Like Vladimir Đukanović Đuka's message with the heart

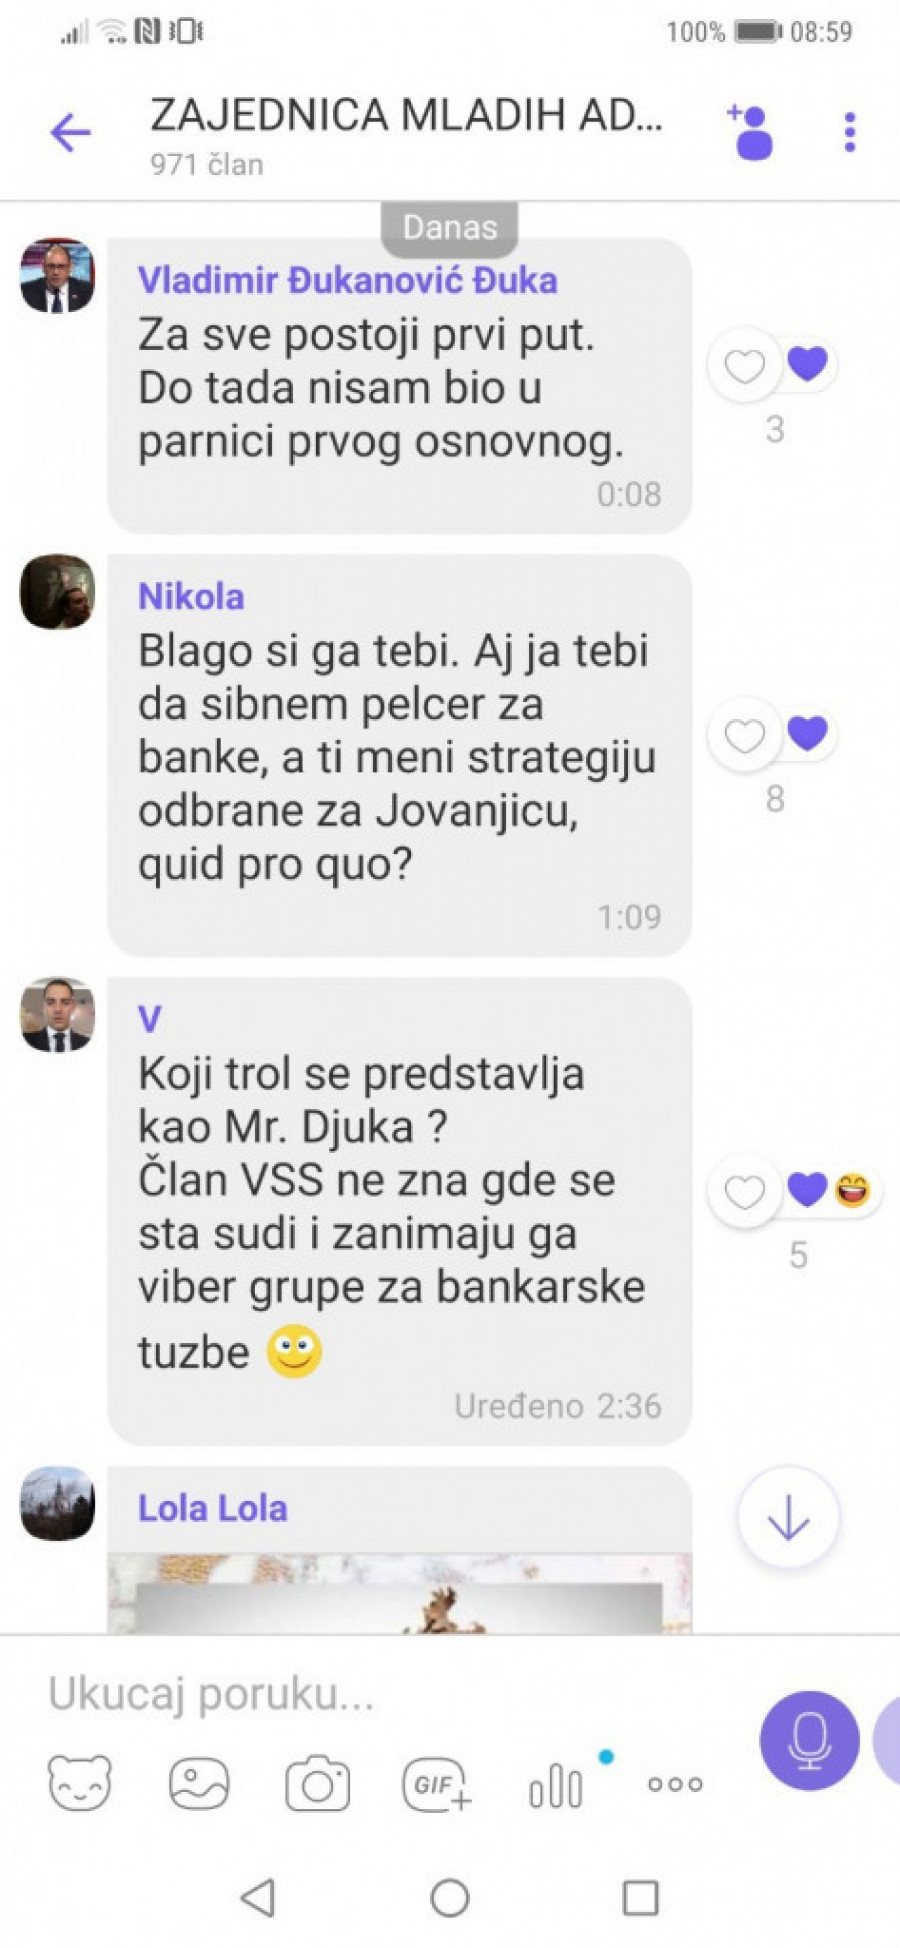point(744,366)
